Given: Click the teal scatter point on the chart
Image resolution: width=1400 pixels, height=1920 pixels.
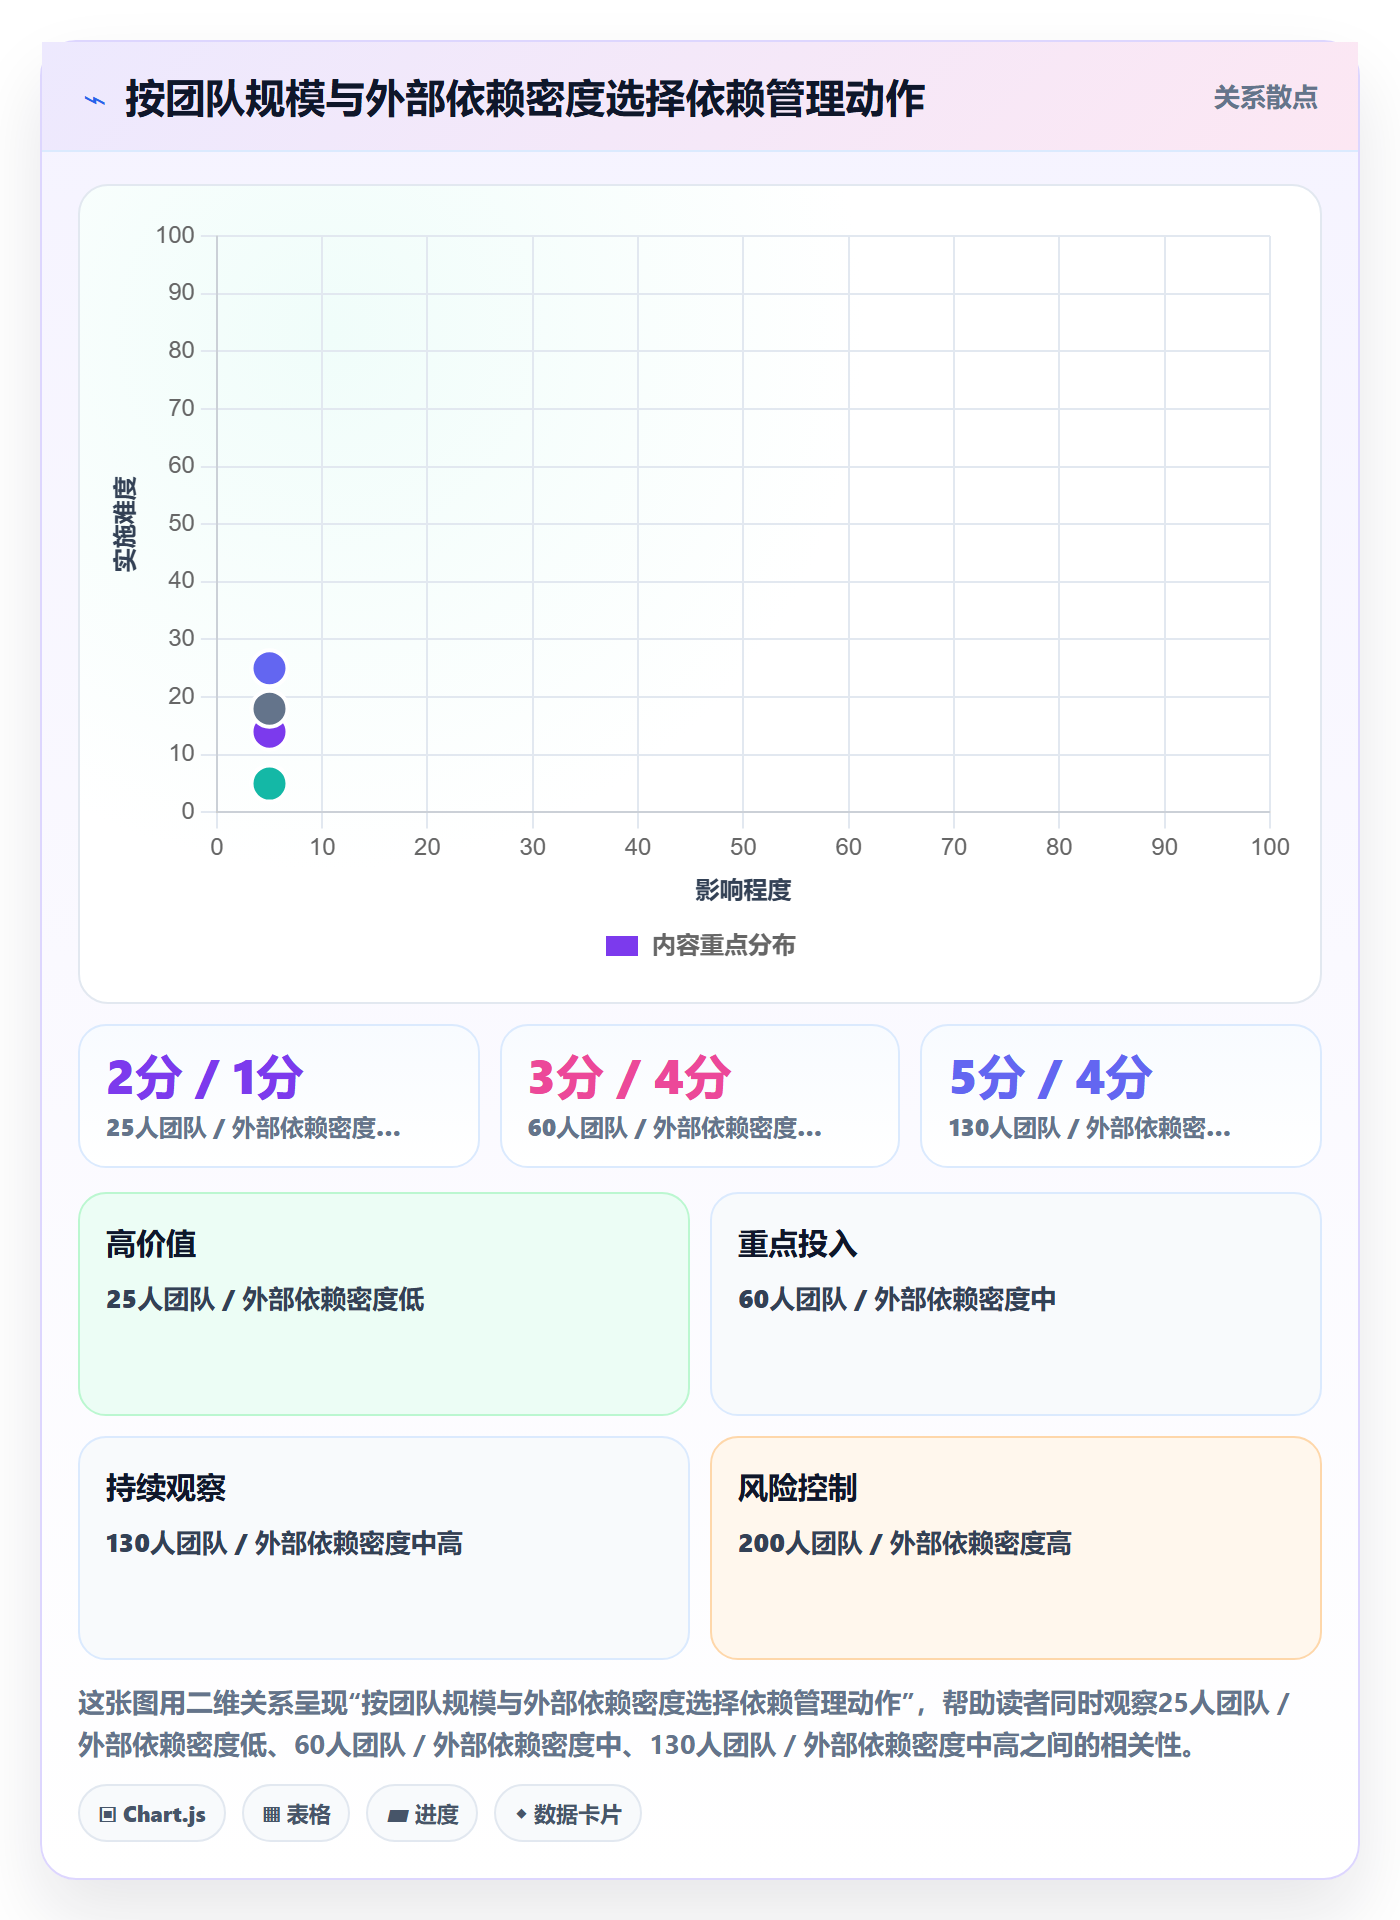Looking at the screenshot, I should coord(269,783).
